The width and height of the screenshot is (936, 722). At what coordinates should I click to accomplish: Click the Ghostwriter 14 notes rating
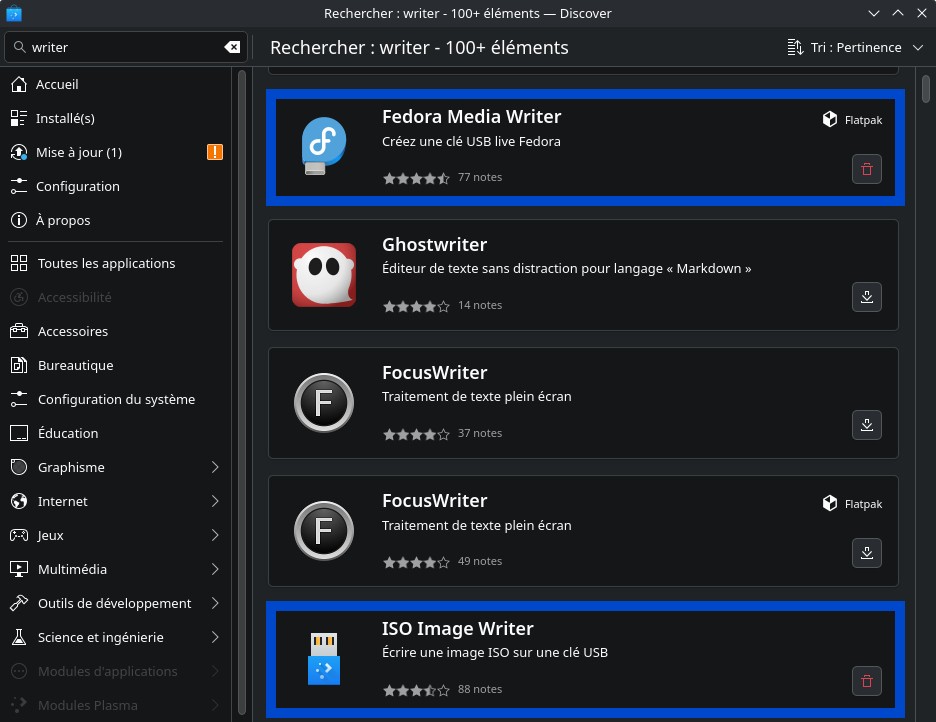click(x=442, y=306)
